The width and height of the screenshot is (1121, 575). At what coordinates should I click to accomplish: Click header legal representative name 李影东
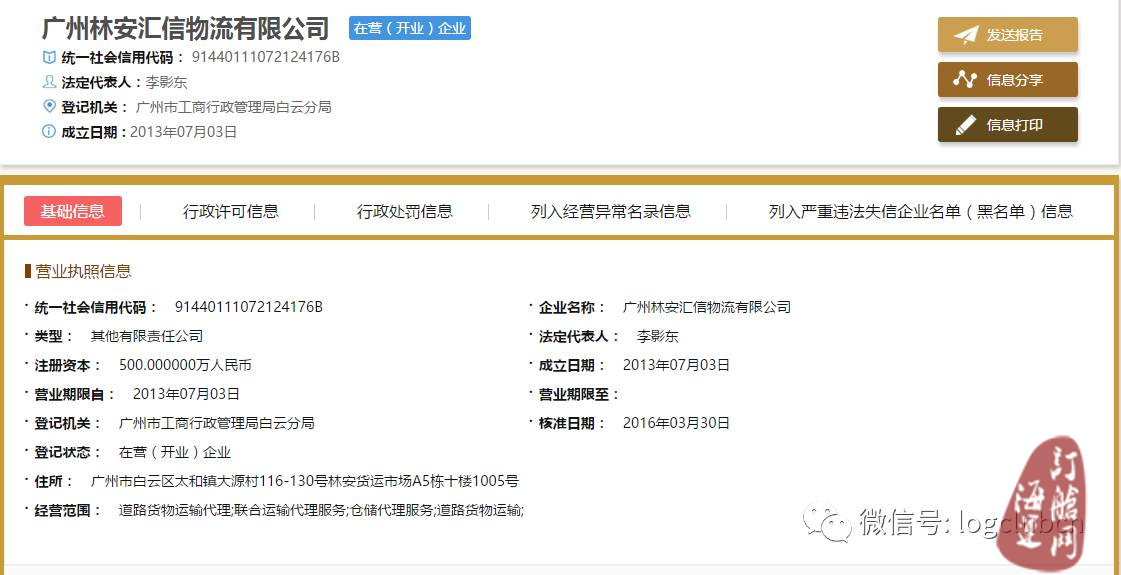pyautogui.click(x=166, y=82)
